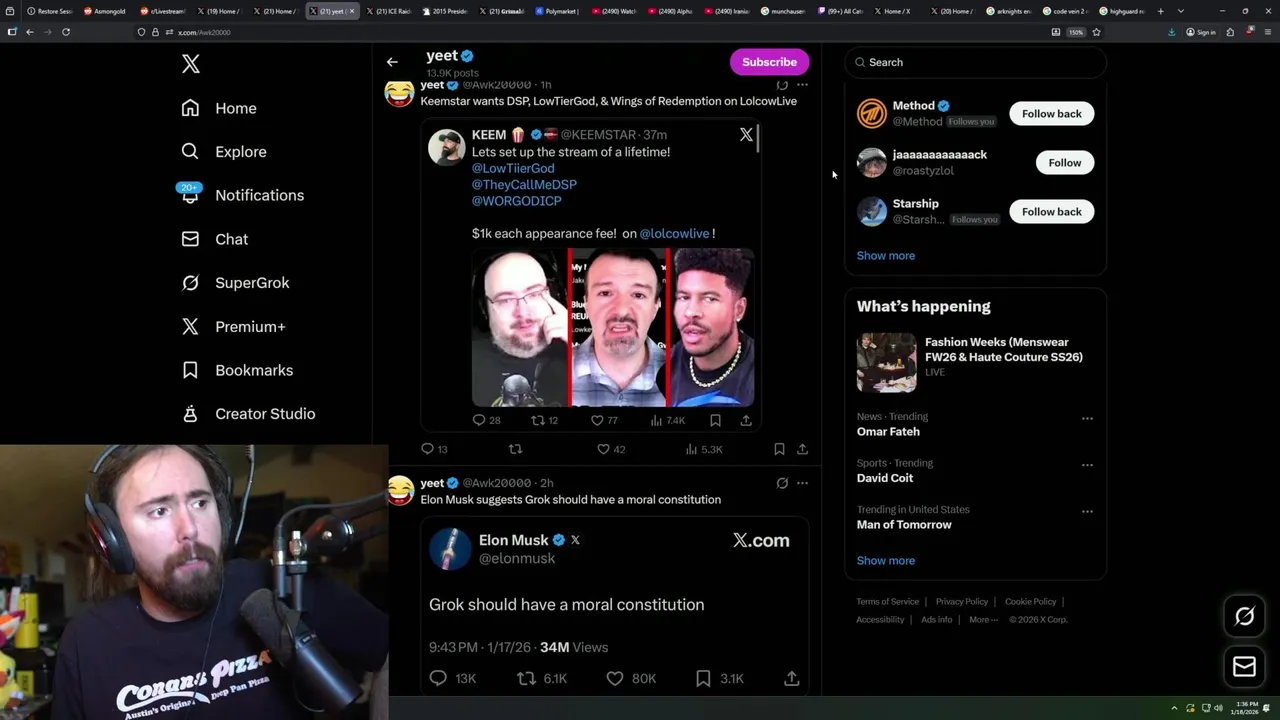Image resolution: width=1280 pixels, height=720 pixels.
Task: Open more menu on Keemstar post
Action: (802, 86)
